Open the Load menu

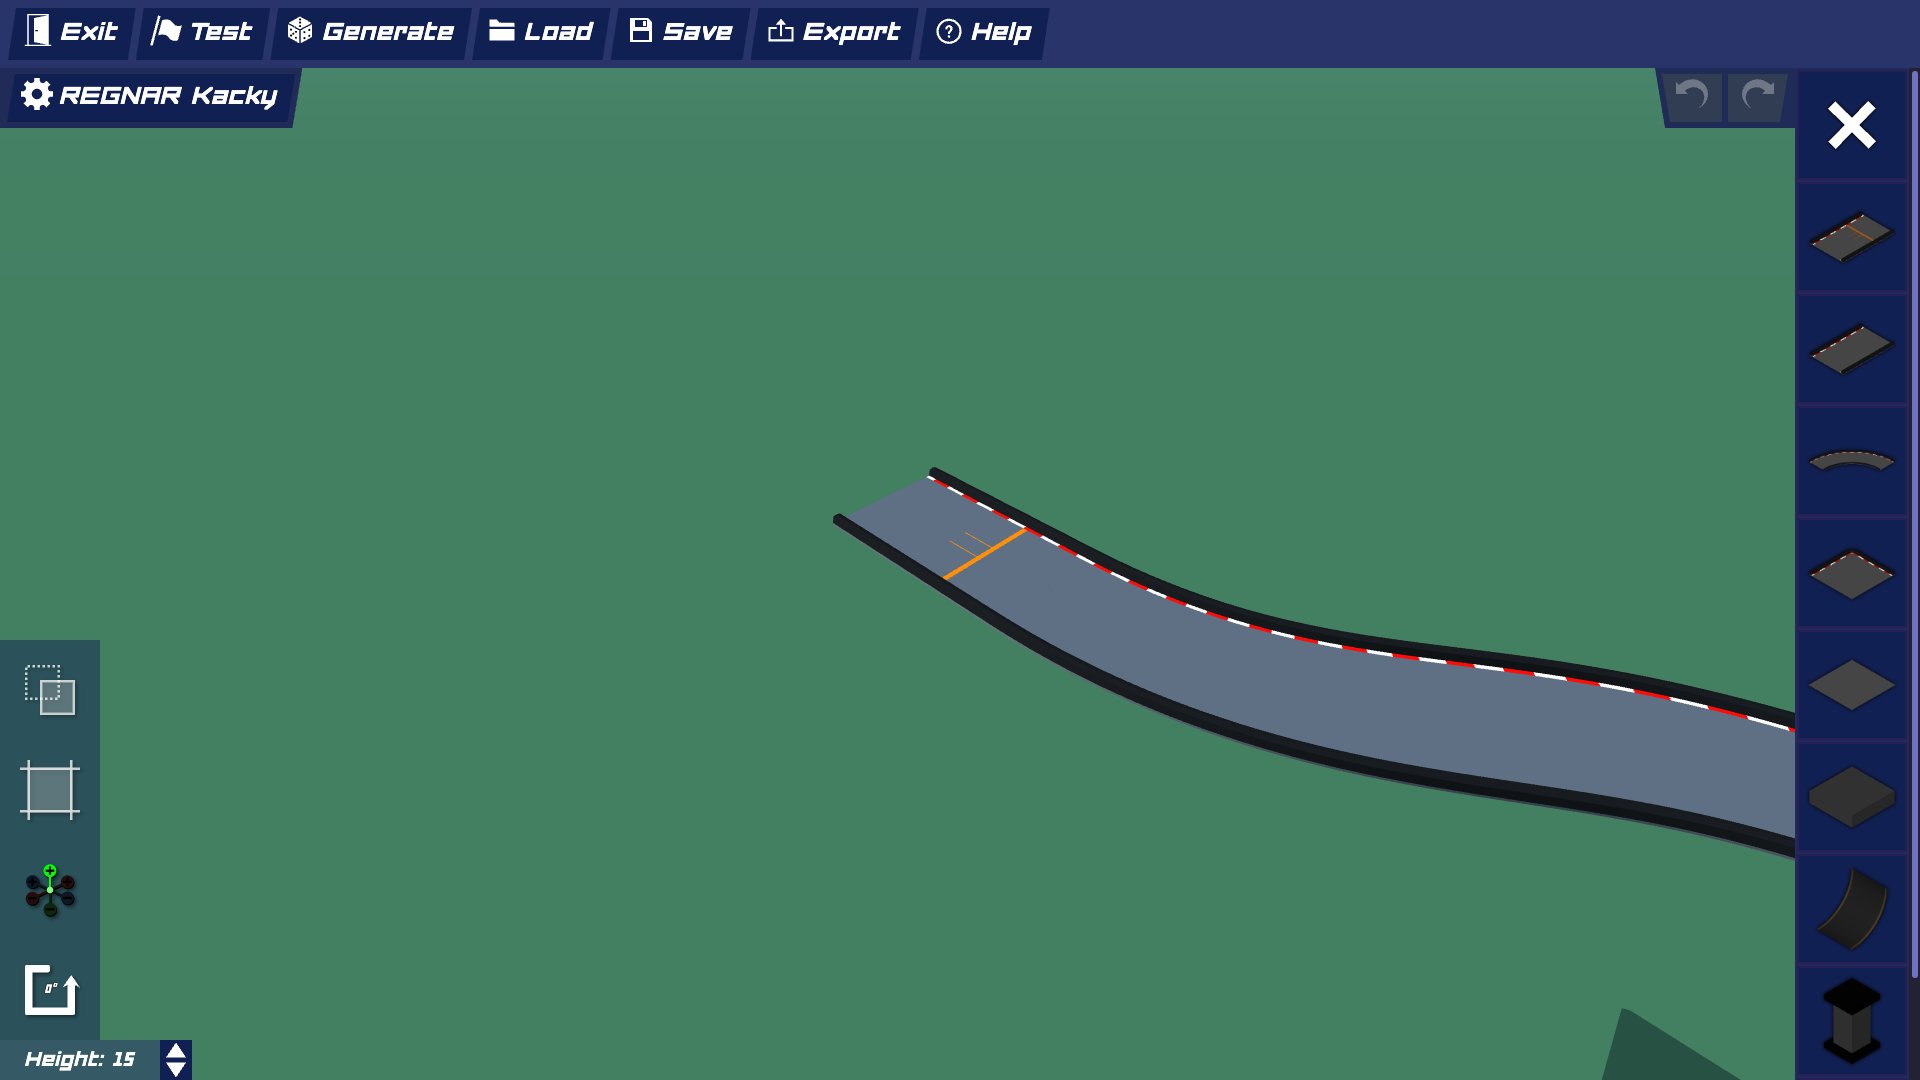[541, 32]
